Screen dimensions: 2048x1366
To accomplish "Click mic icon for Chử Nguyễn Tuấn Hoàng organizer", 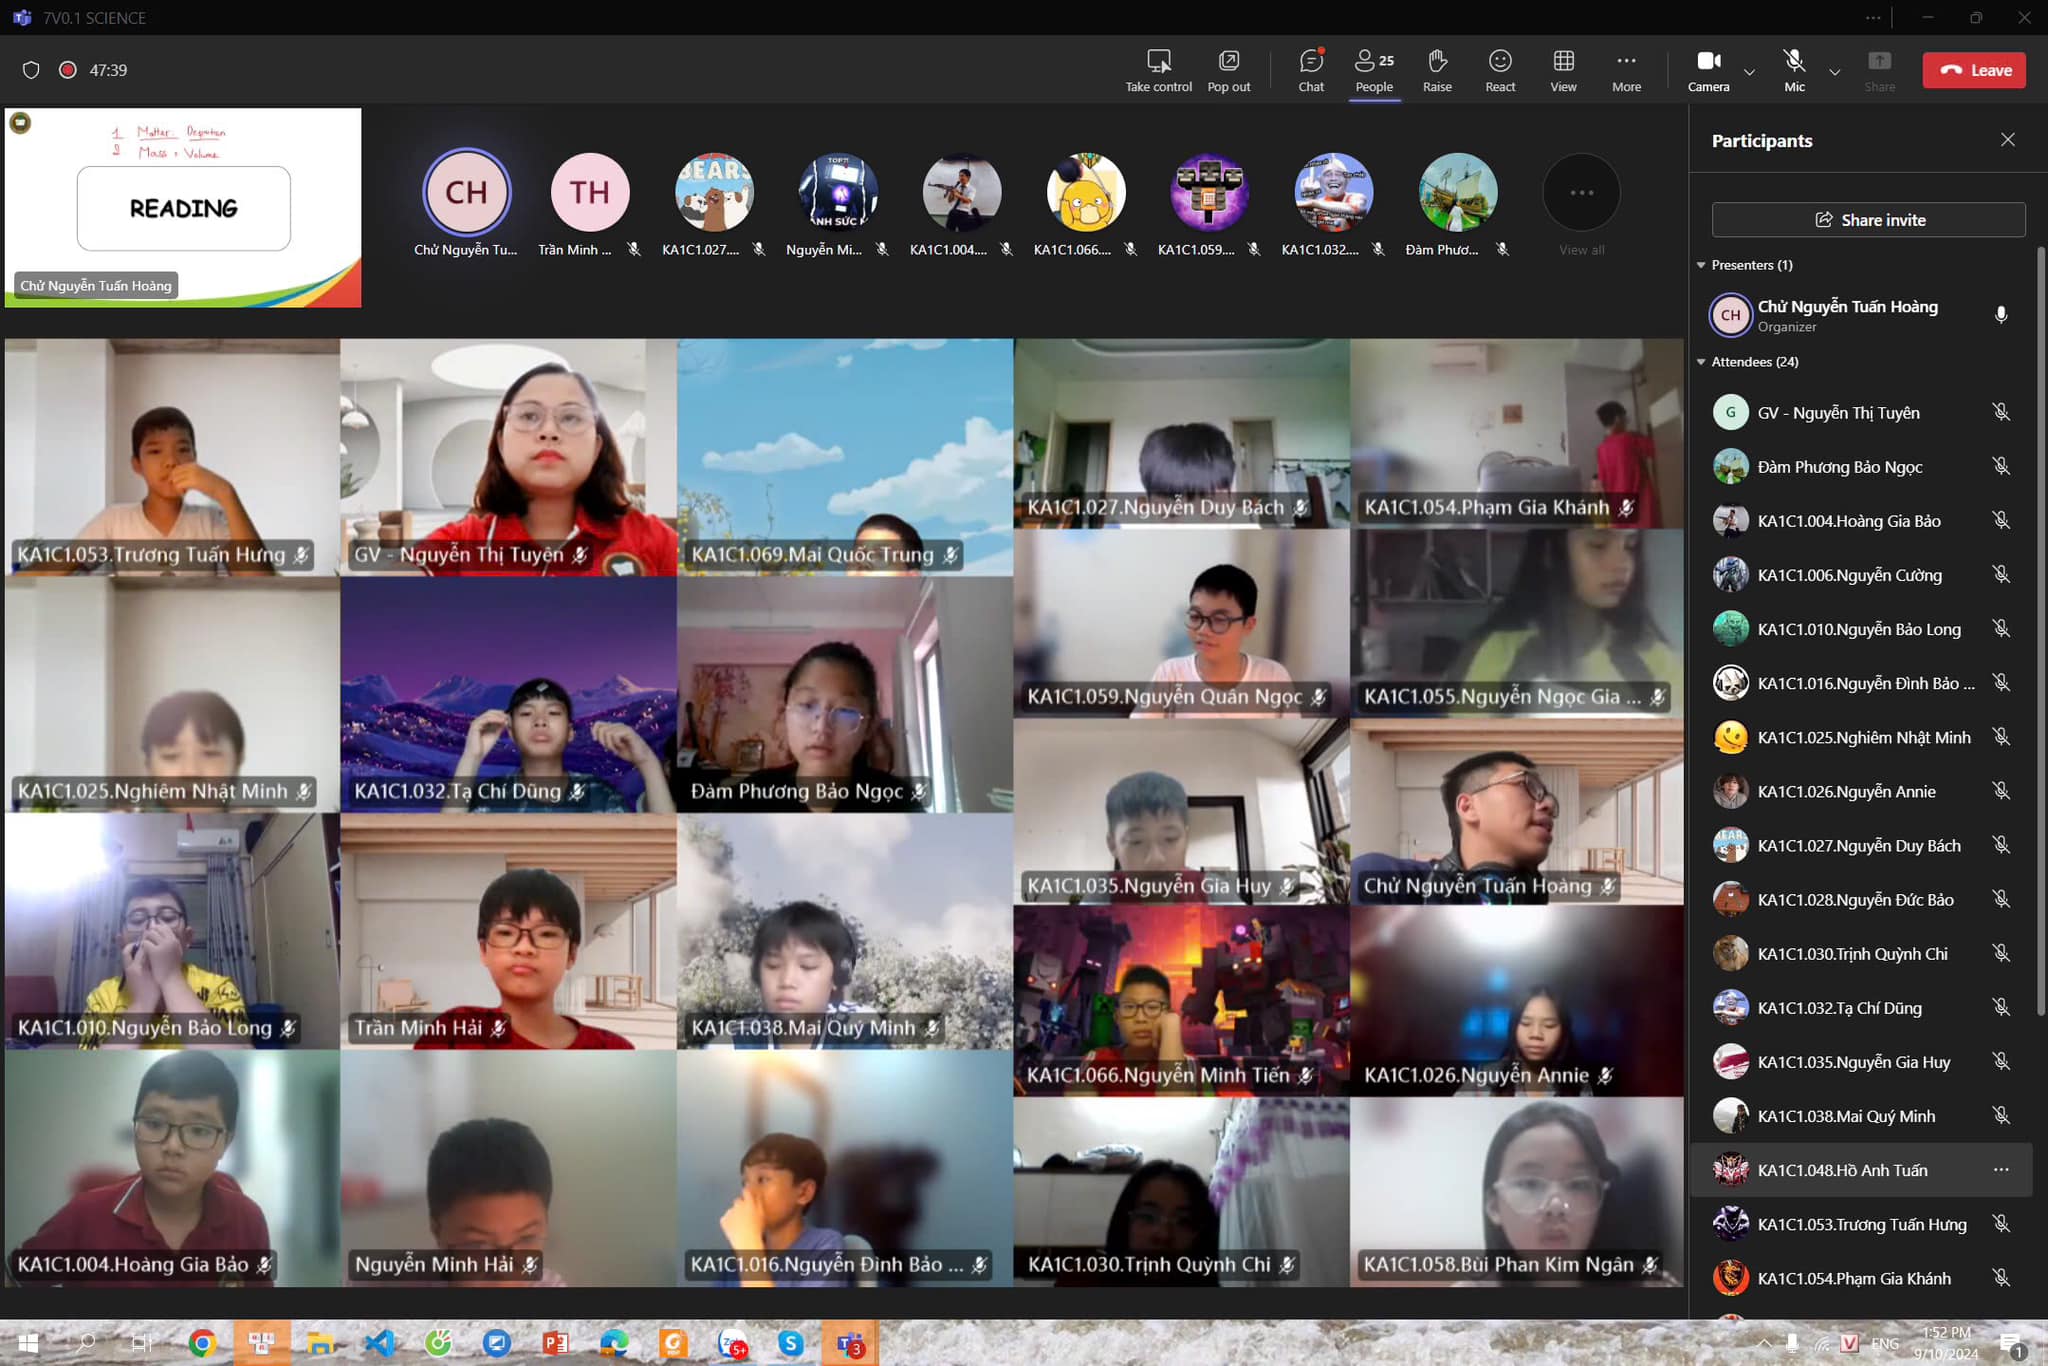I will 2001,315.
